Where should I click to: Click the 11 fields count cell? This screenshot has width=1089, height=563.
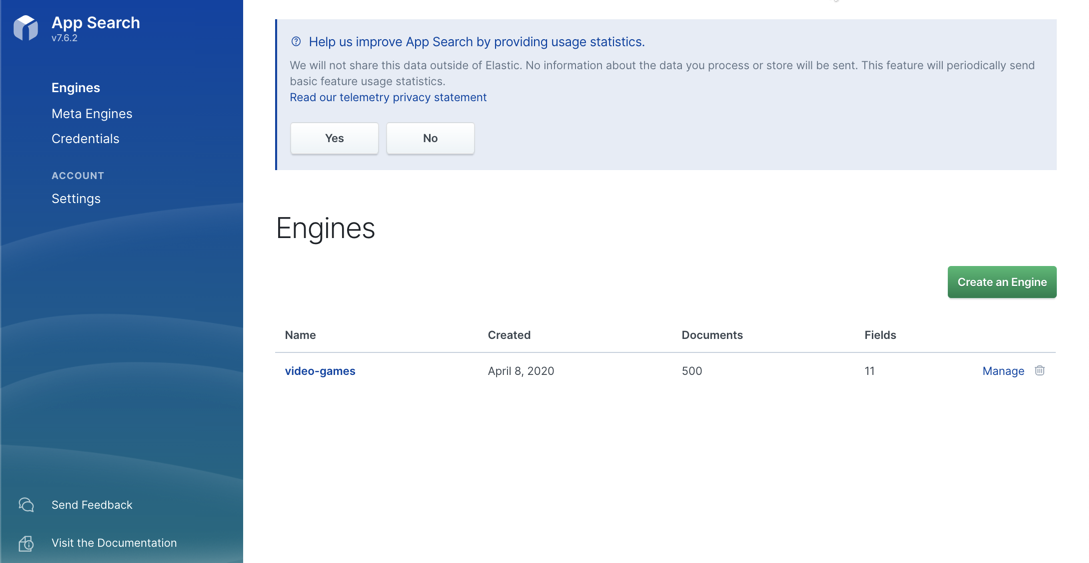pos(870,371)
